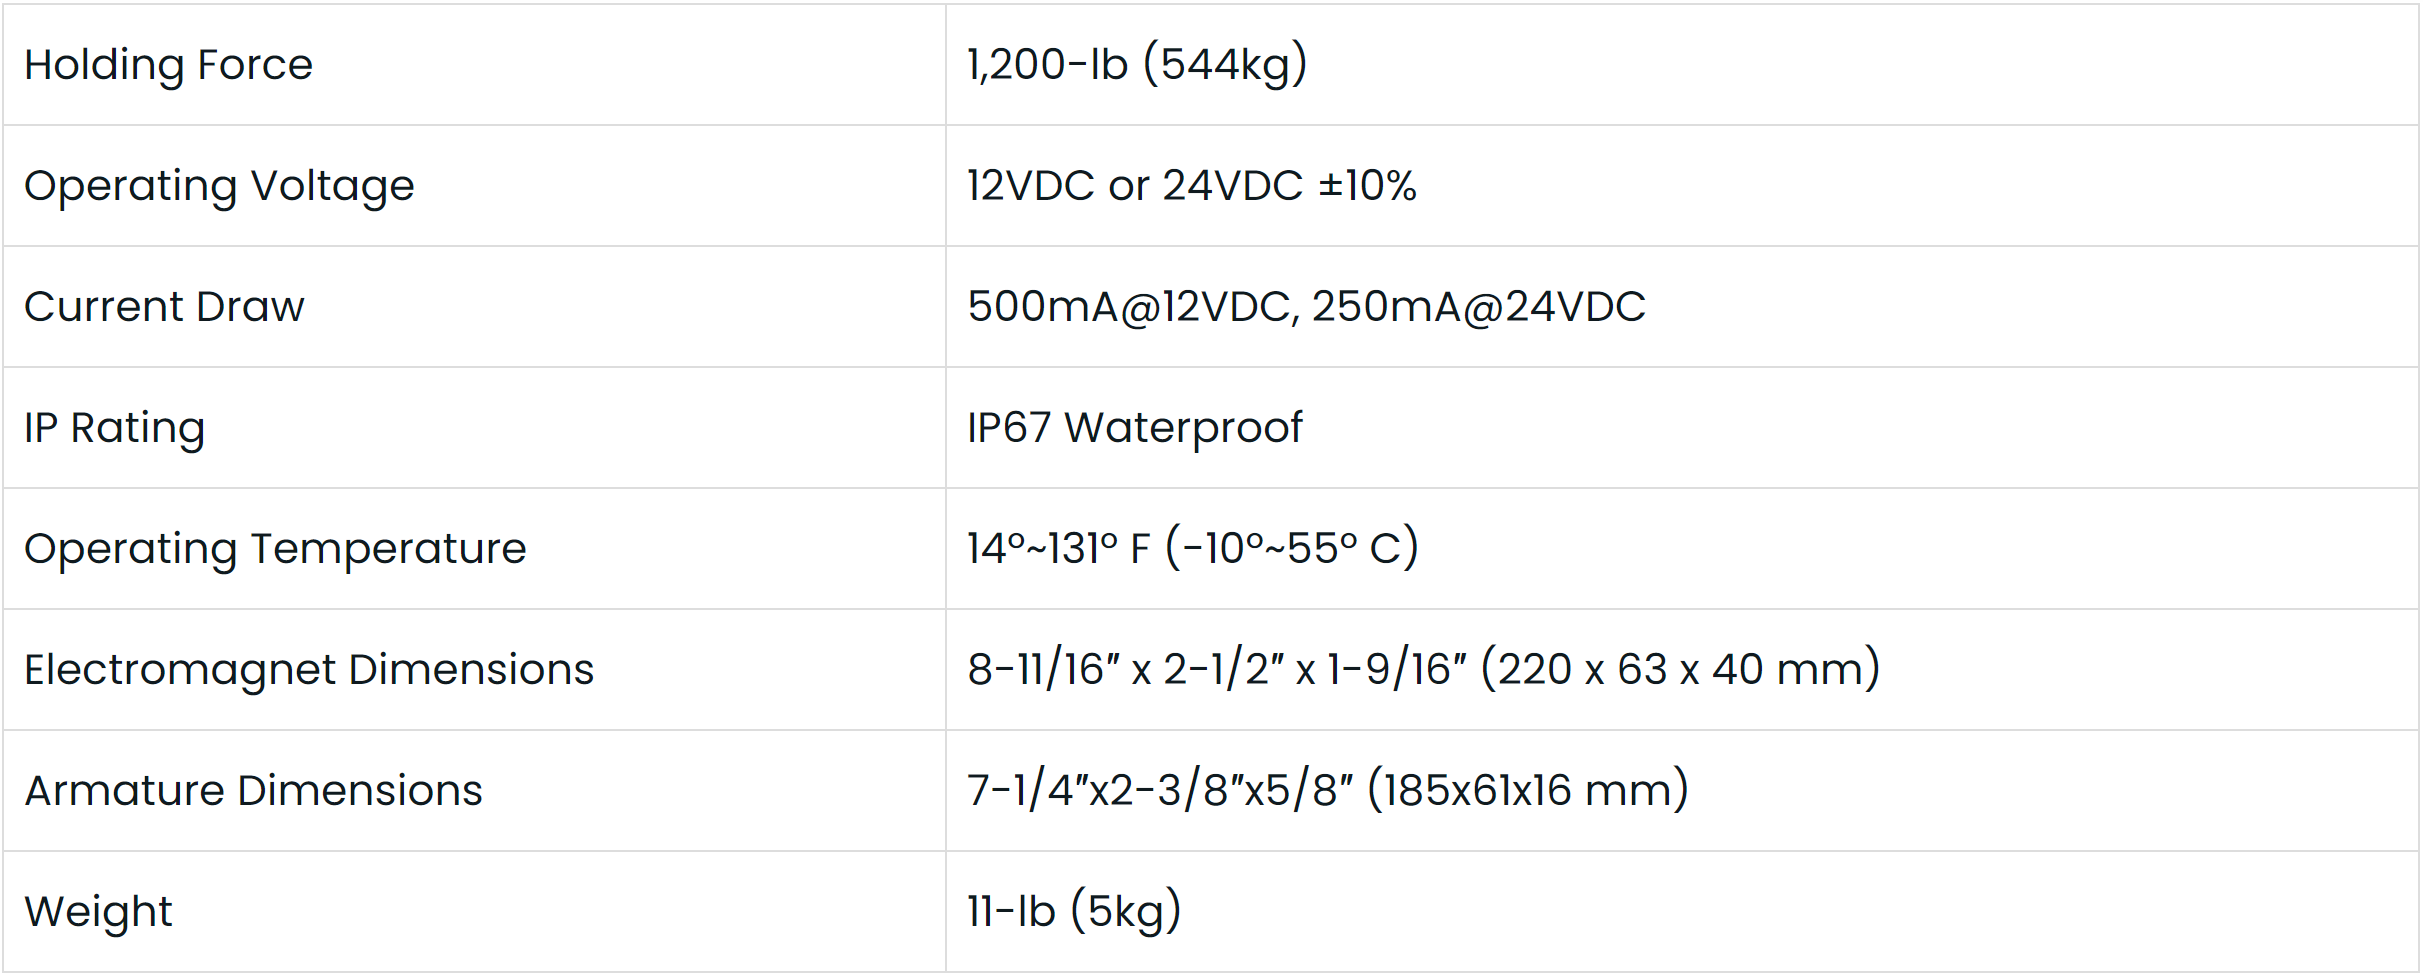Image resolution: width=2423 pixels, height=976 pixels.
Task: Click the (185x61x16 mm) text
Action: tap(1527, 791)
